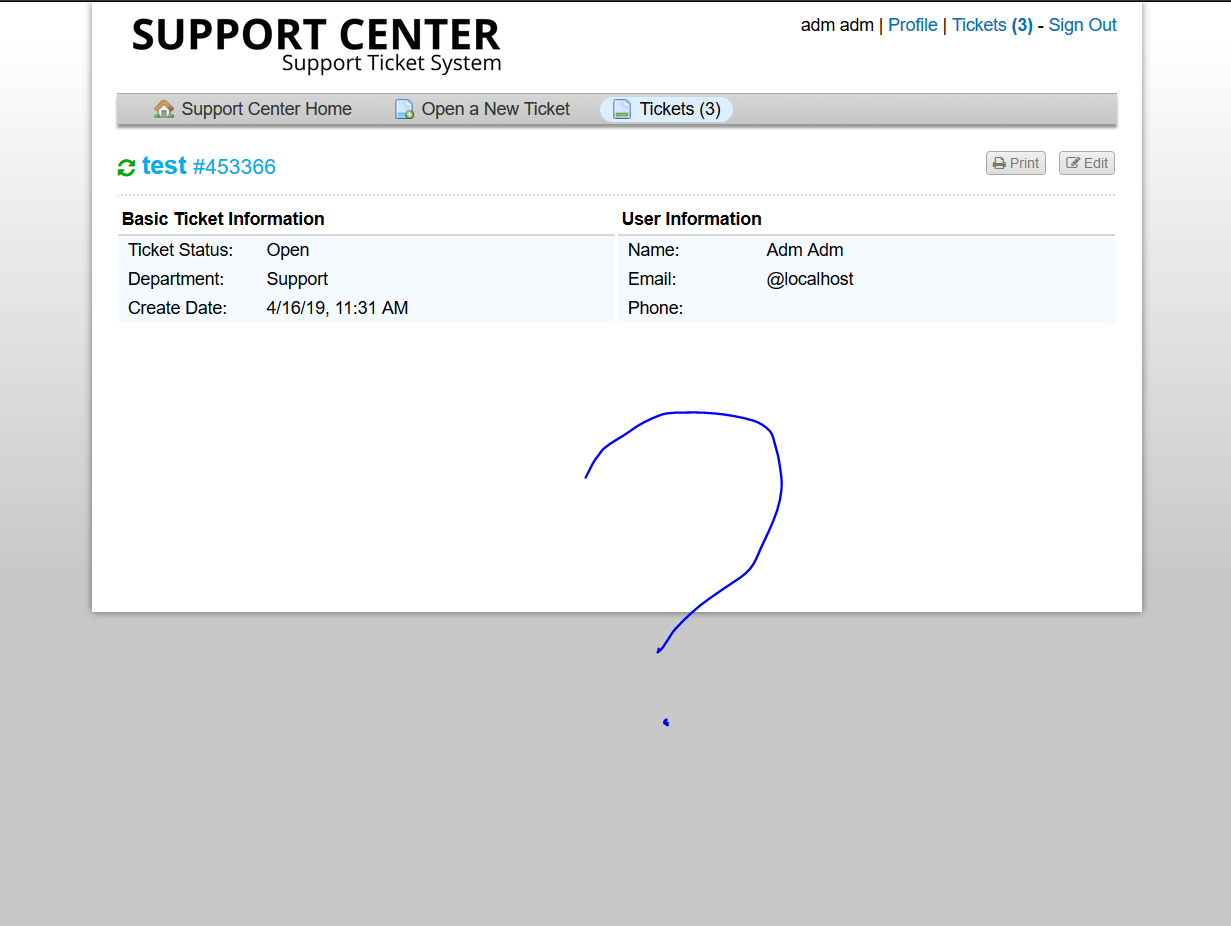The image size is (1231, 926).
Task: Open the Tickets (3) link in the top-right header
Action: point(991,25)
